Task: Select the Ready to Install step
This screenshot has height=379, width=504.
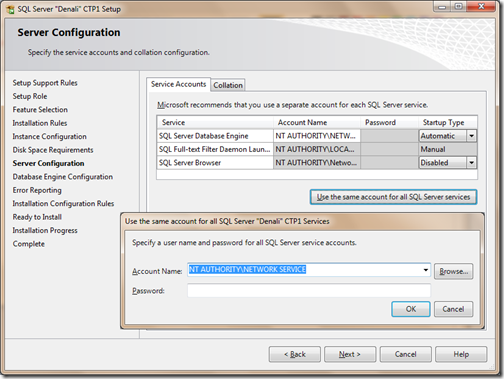Action: [x=37, y=217]
